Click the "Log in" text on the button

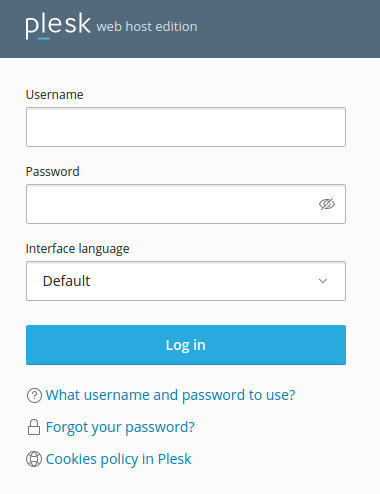[186, 345]
